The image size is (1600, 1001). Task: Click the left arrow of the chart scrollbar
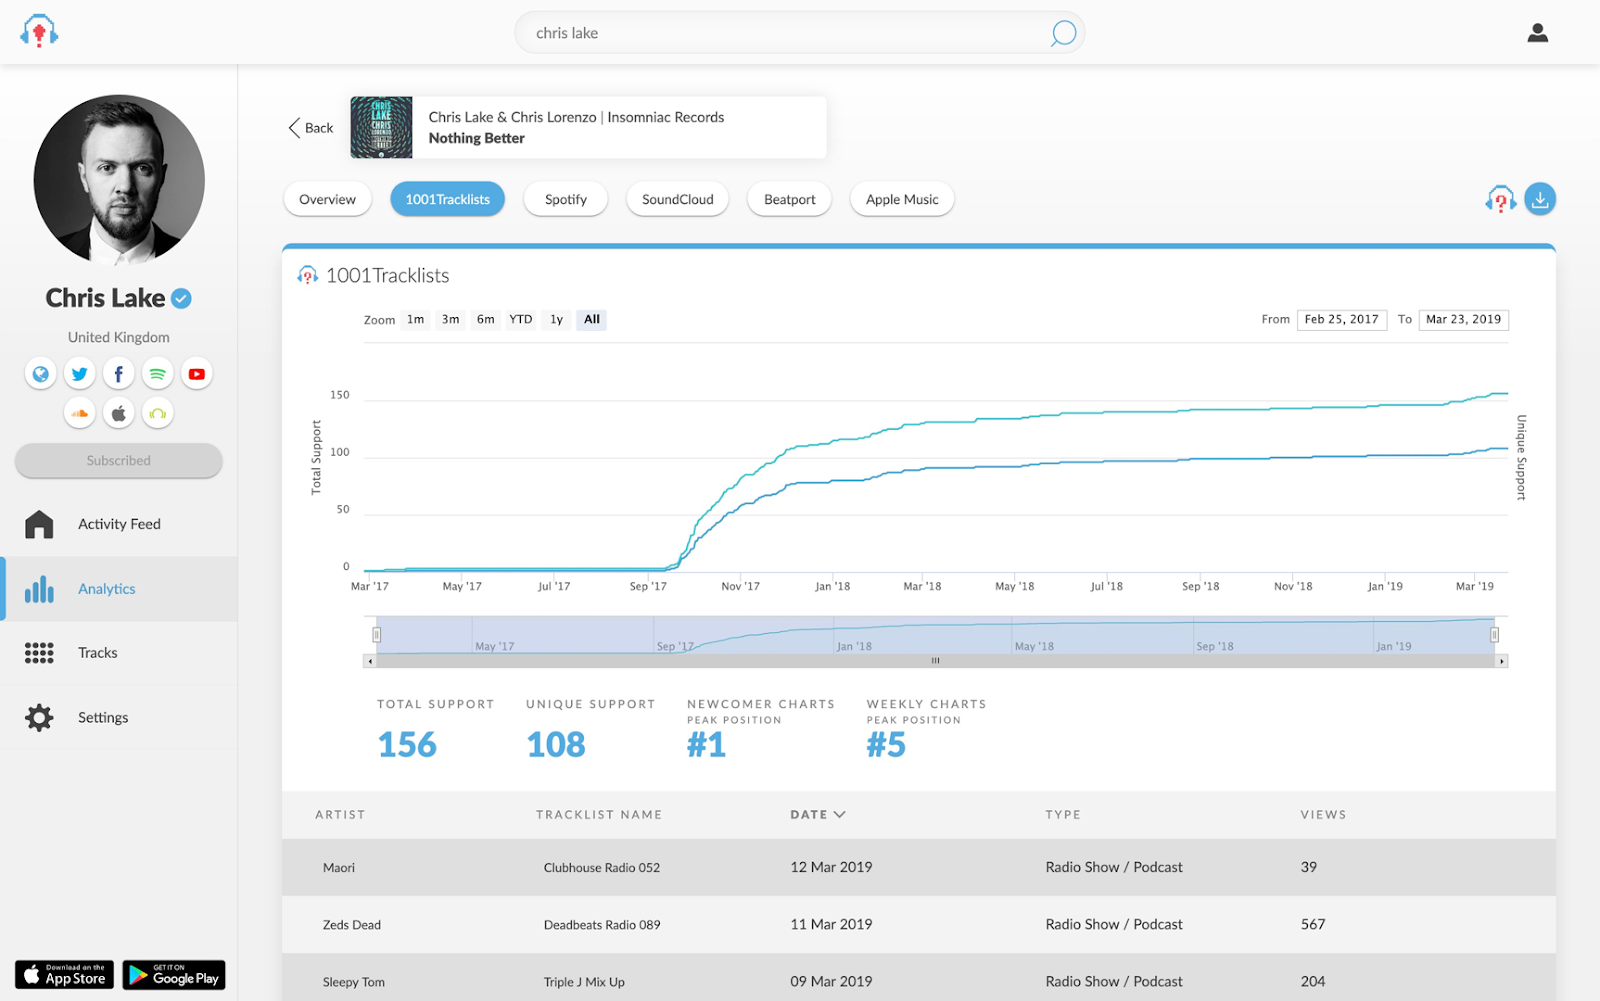[370, 661]
